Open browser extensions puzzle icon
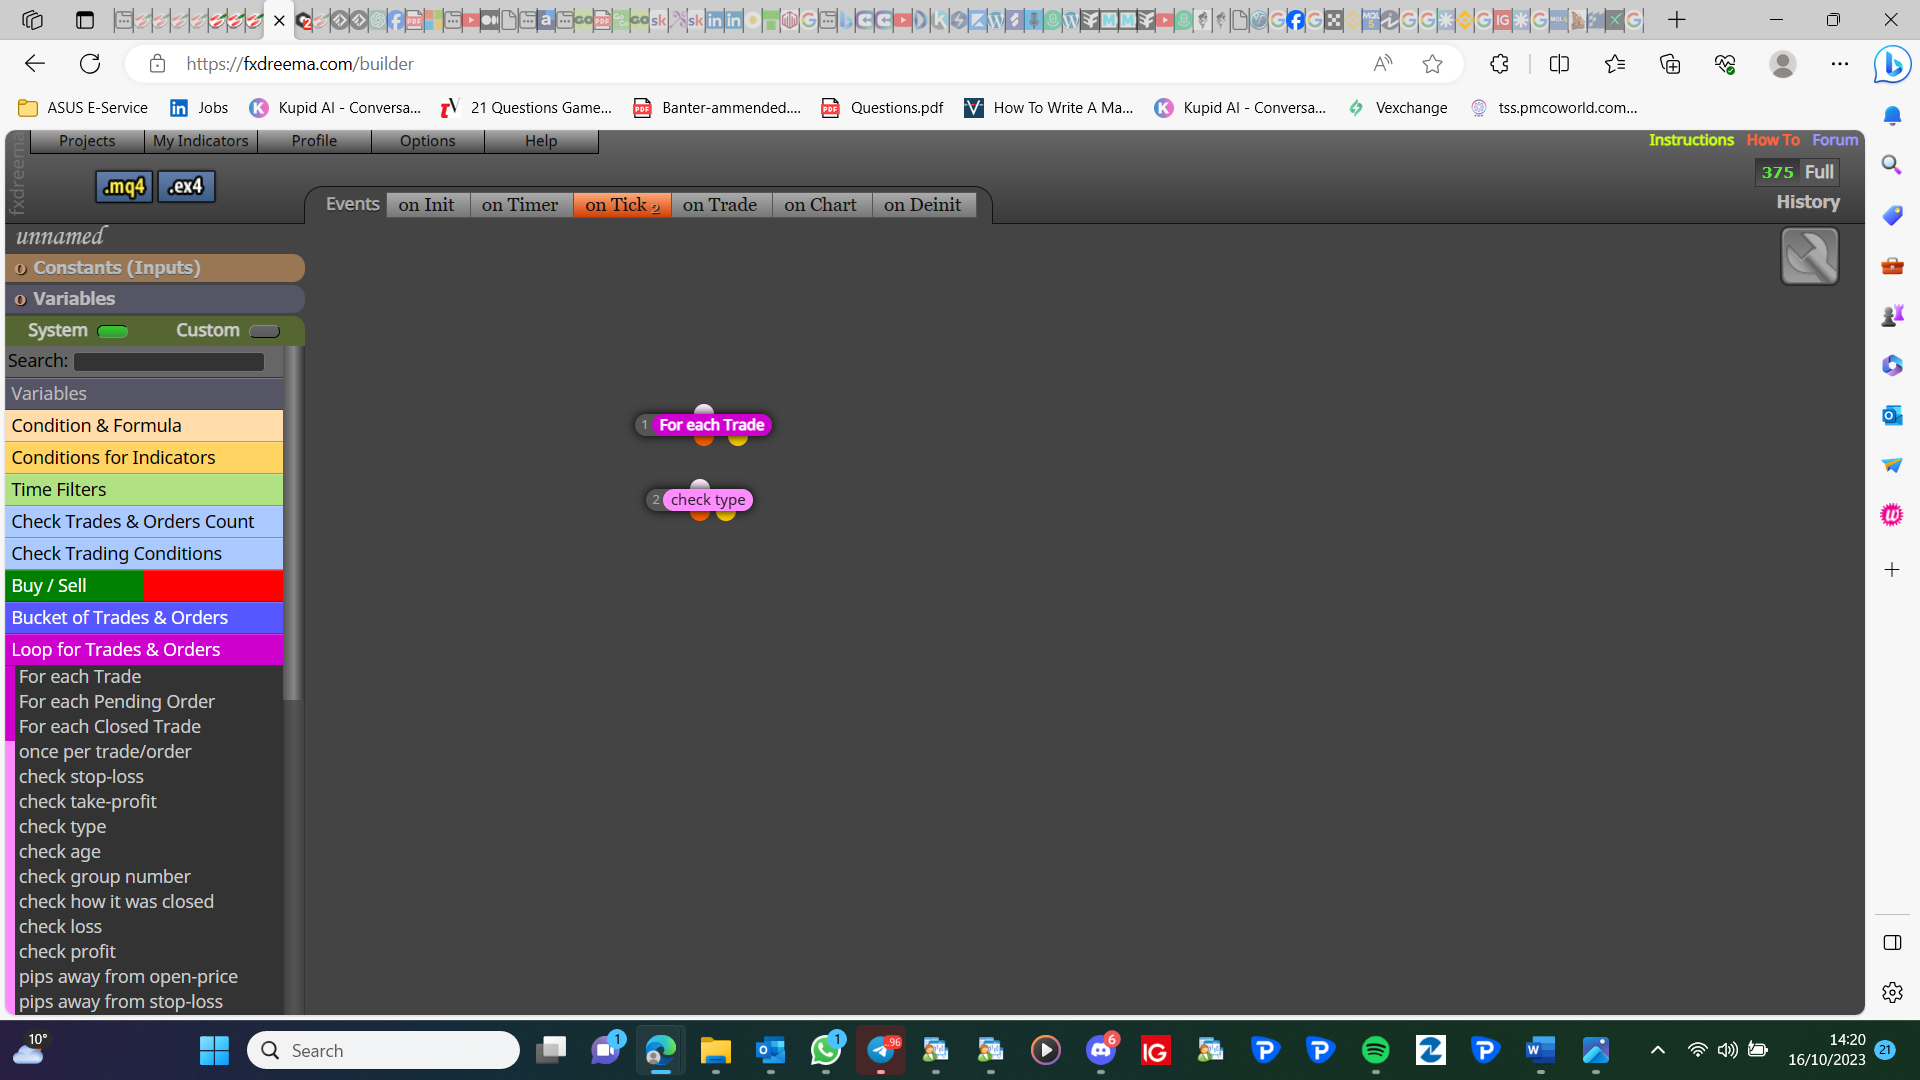1920x1080 pixels. click(x=1499, y=64)
